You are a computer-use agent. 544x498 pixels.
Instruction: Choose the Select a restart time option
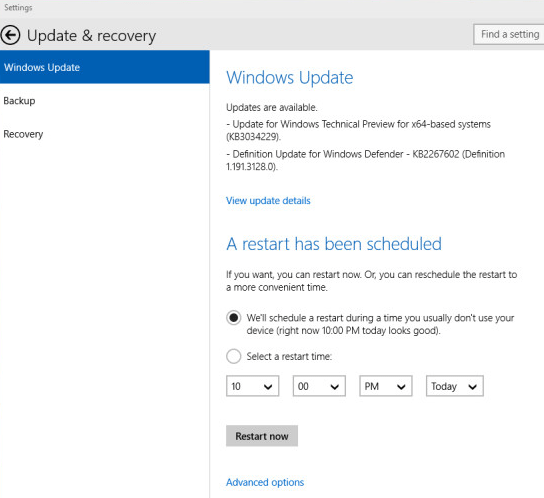tap(233, 356)
